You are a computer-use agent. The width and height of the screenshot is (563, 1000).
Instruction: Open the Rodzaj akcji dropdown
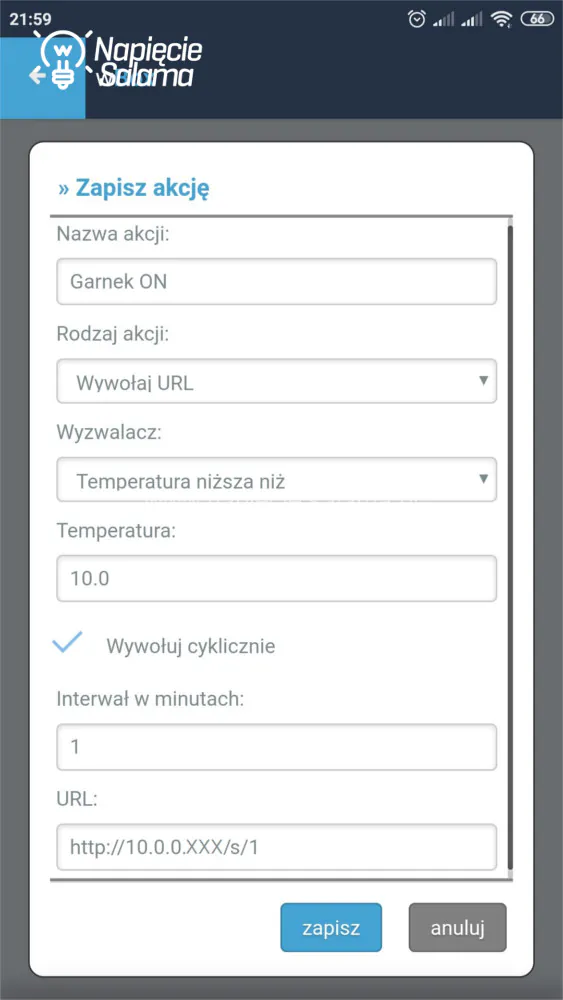pos(277,381)
